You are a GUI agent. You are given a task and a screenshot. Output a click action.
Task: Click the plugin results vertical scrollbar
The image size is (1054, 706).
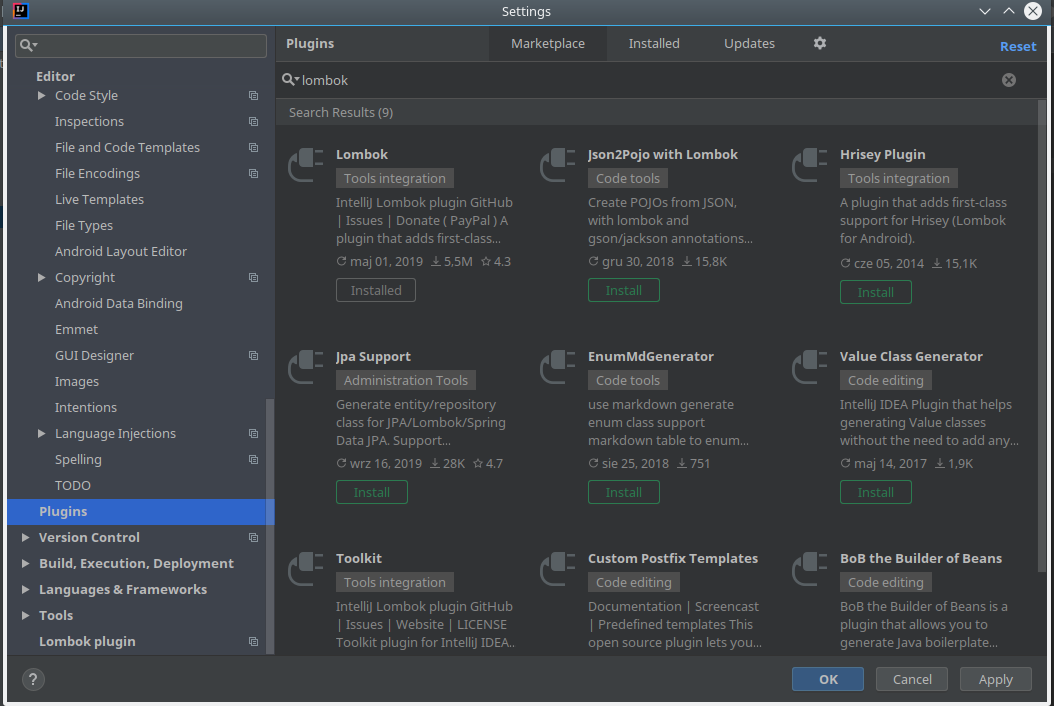click(x=1042, y=336)
